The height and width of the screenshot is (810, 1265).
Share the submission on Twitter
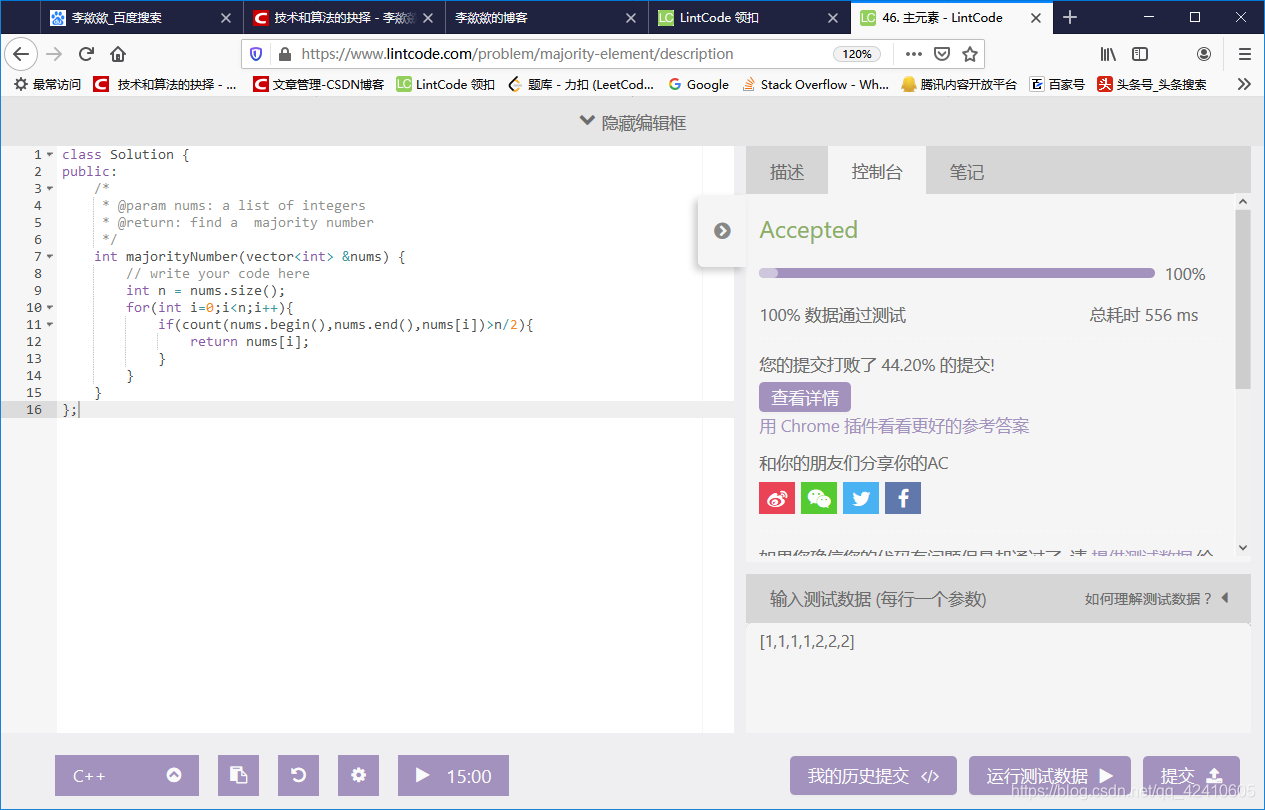[861, 497]
